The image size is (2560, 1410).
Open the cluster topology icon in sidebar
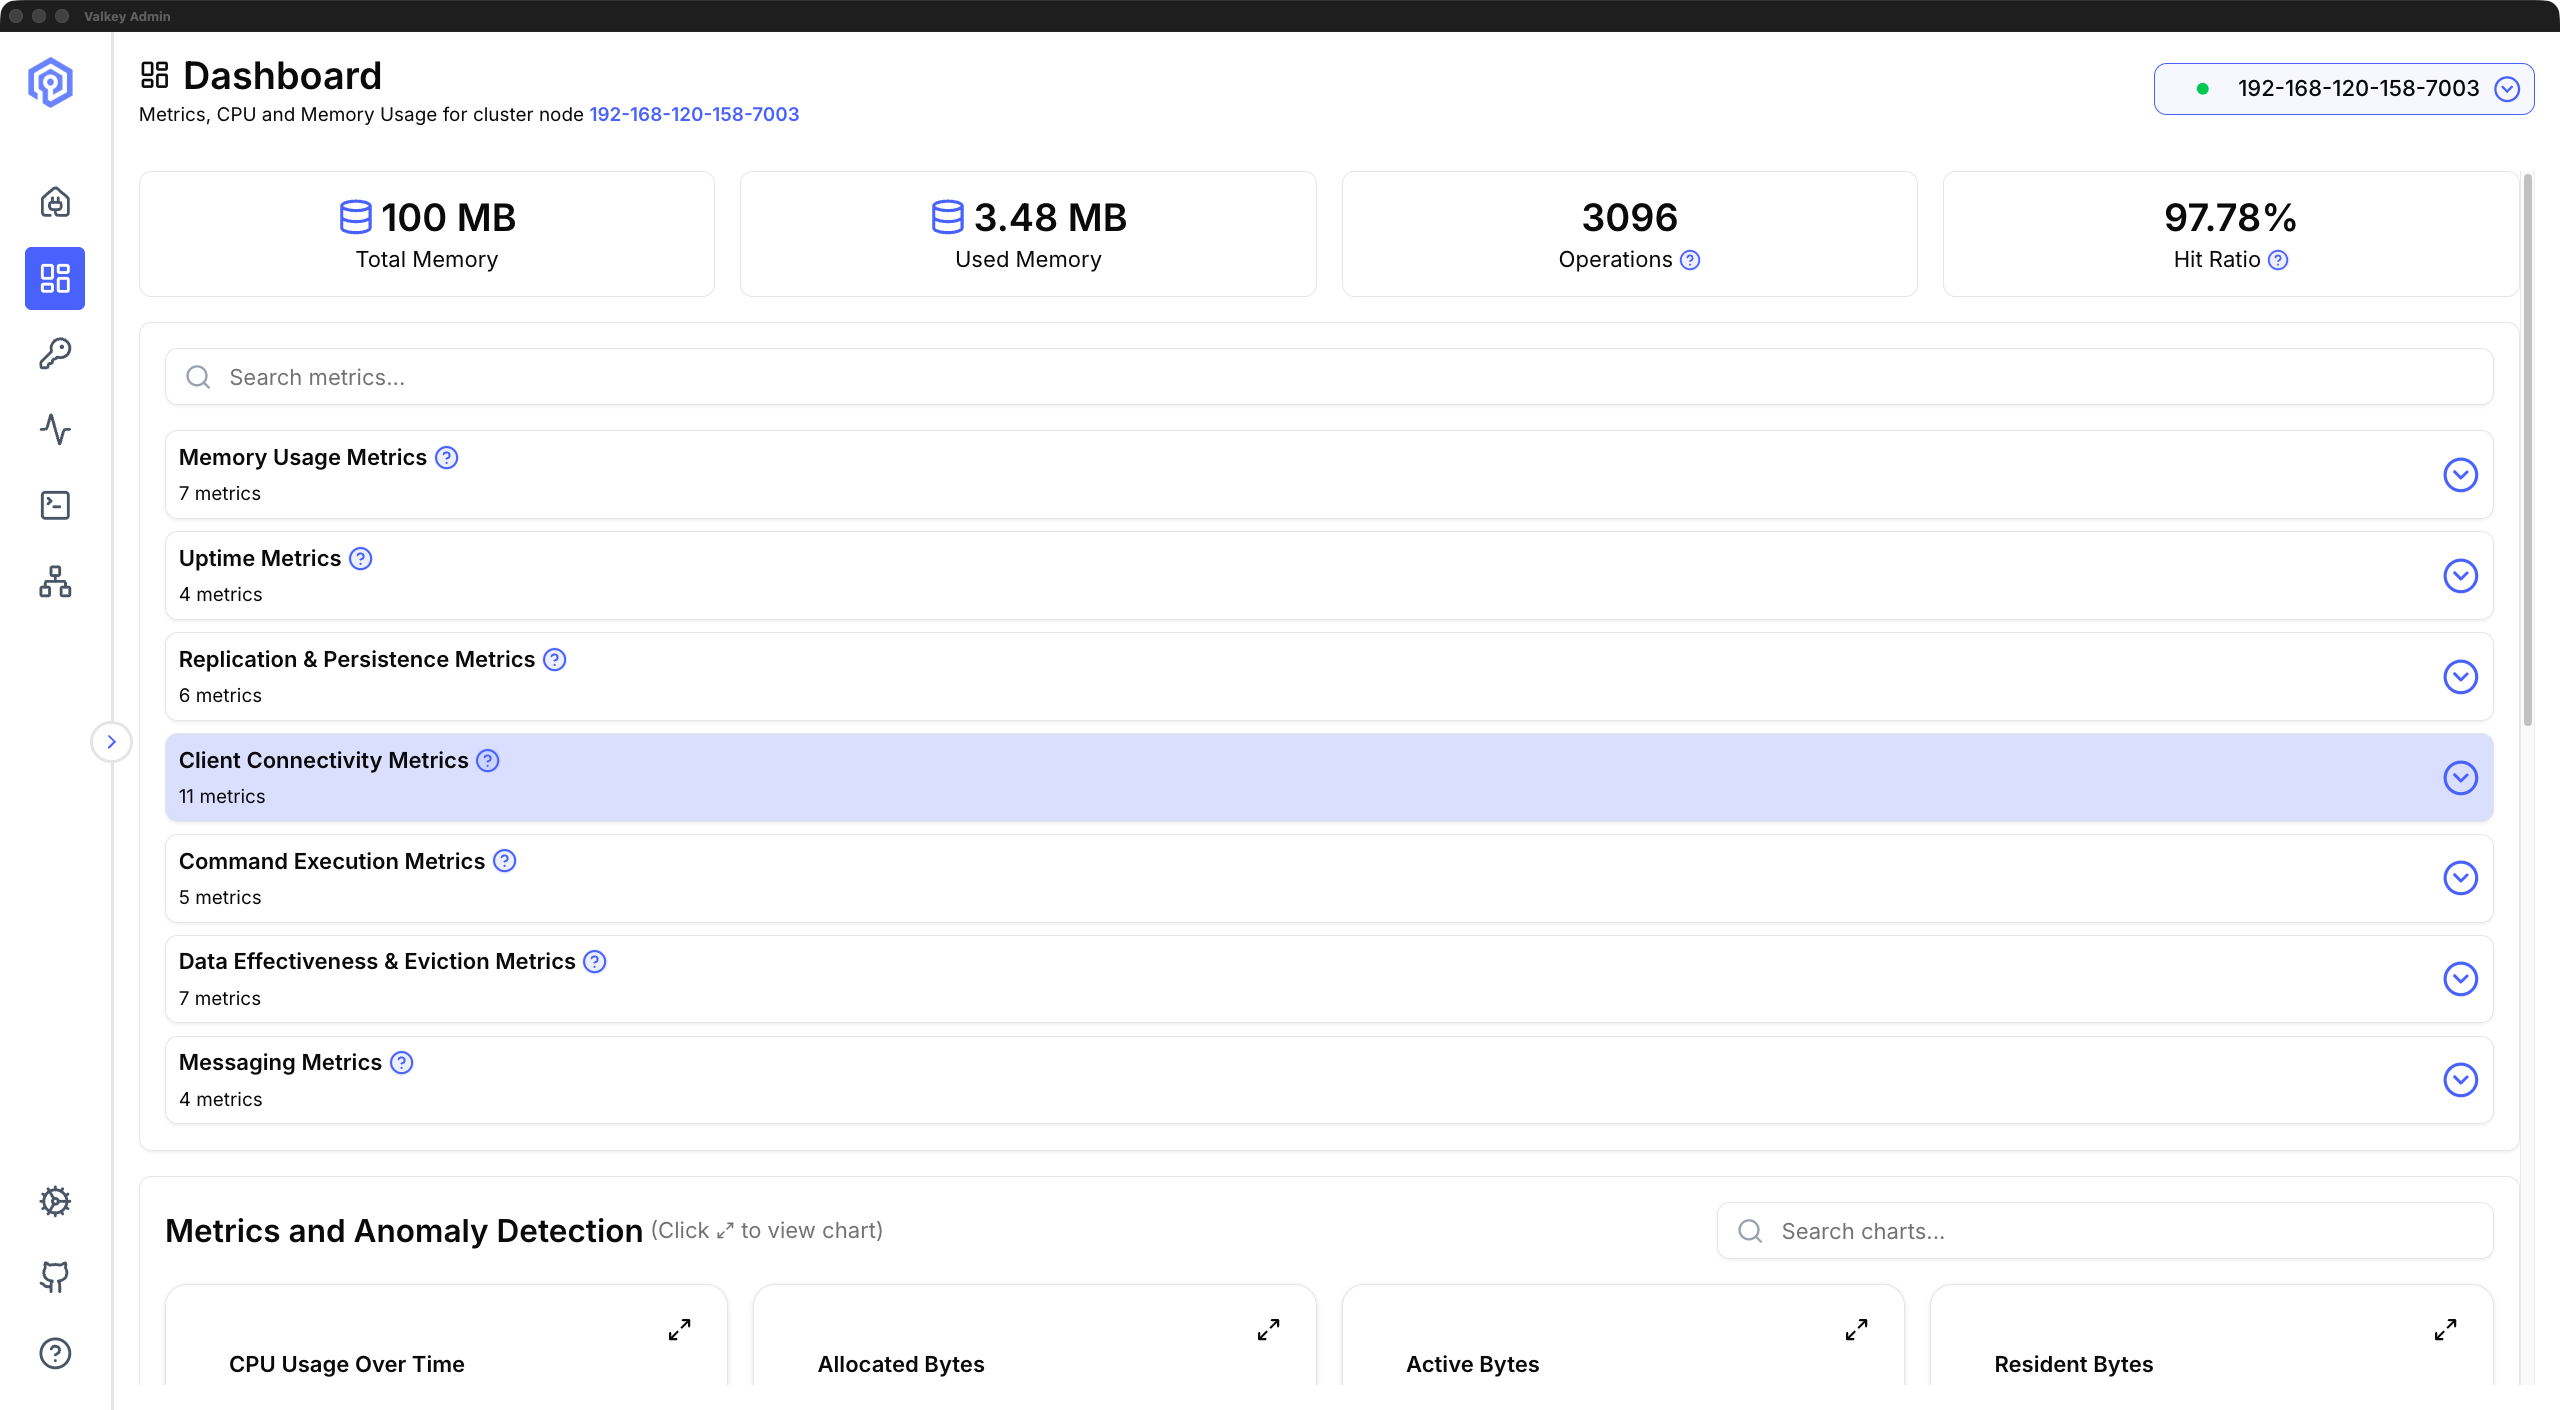(55, 581)
